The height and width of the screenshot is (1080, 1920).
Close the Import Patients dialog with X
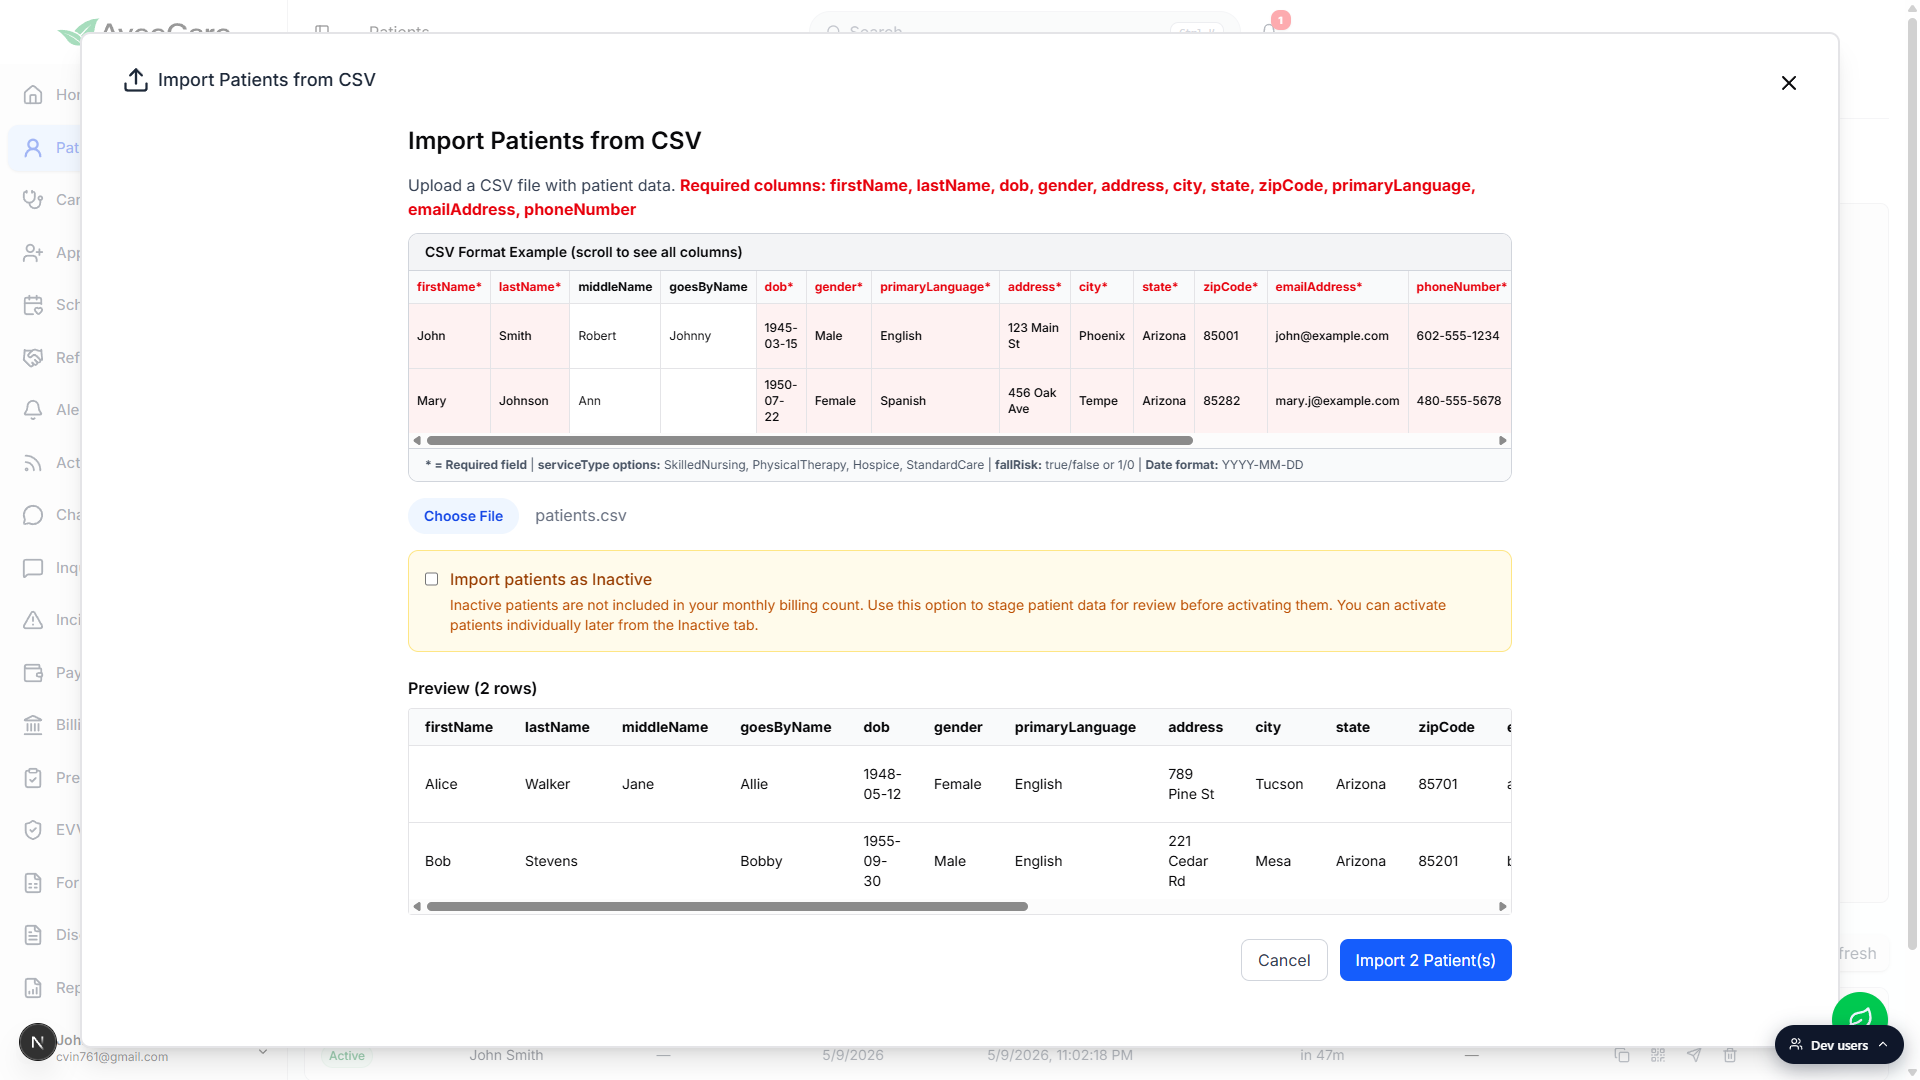1789,83
